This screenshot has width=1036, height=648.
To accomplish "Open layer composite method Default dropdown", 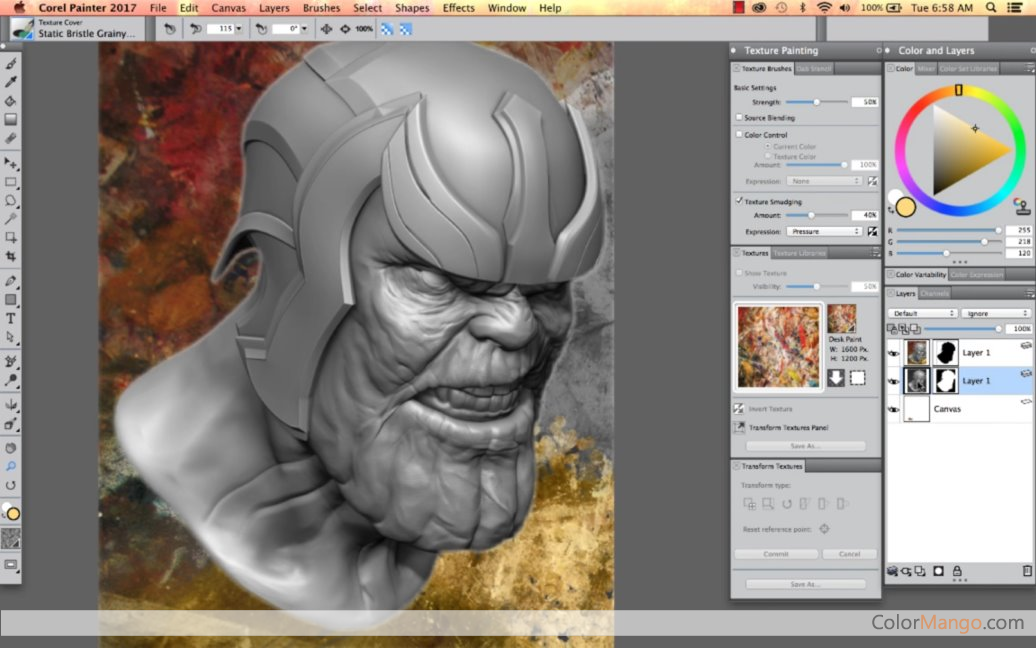I will (922, 313).
